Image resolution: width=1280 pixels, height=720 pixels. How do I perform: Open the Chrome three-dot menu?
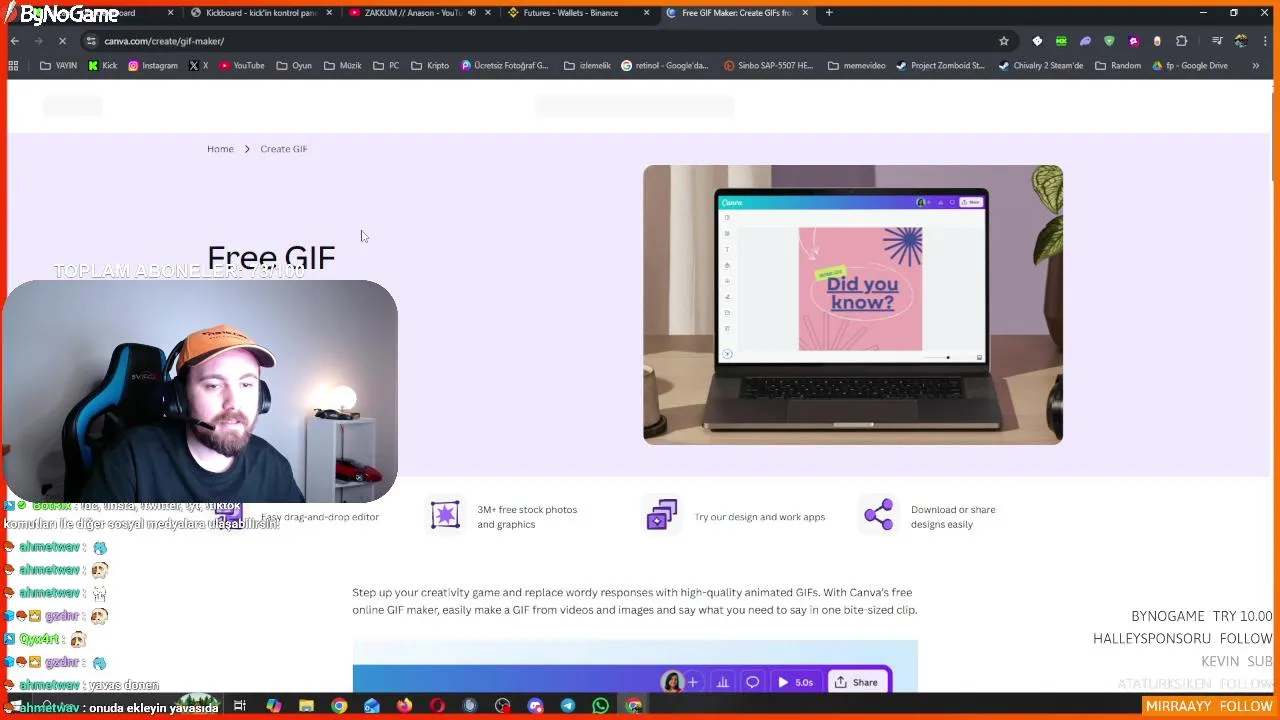pos(1265,41)
